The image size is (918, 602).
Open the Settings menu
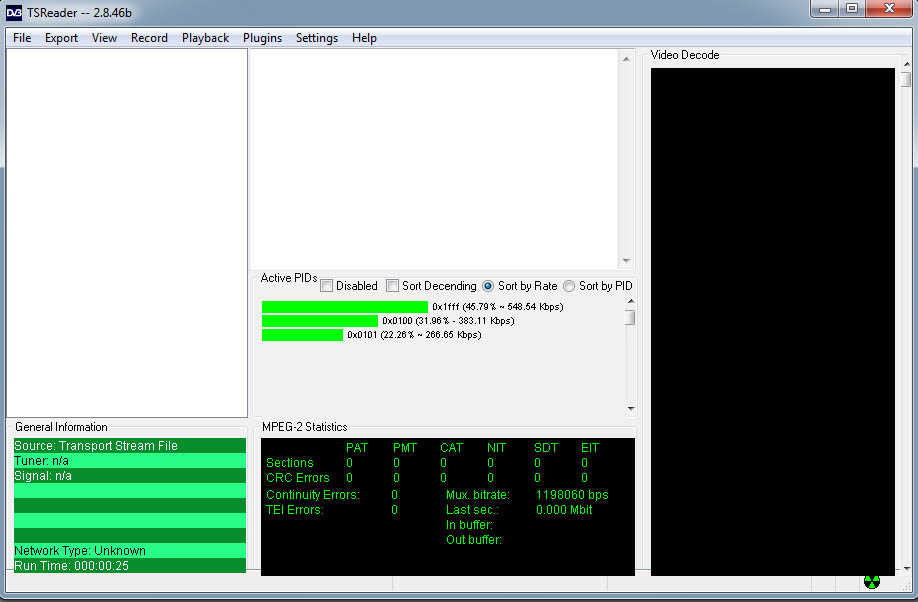click(316, 38)
